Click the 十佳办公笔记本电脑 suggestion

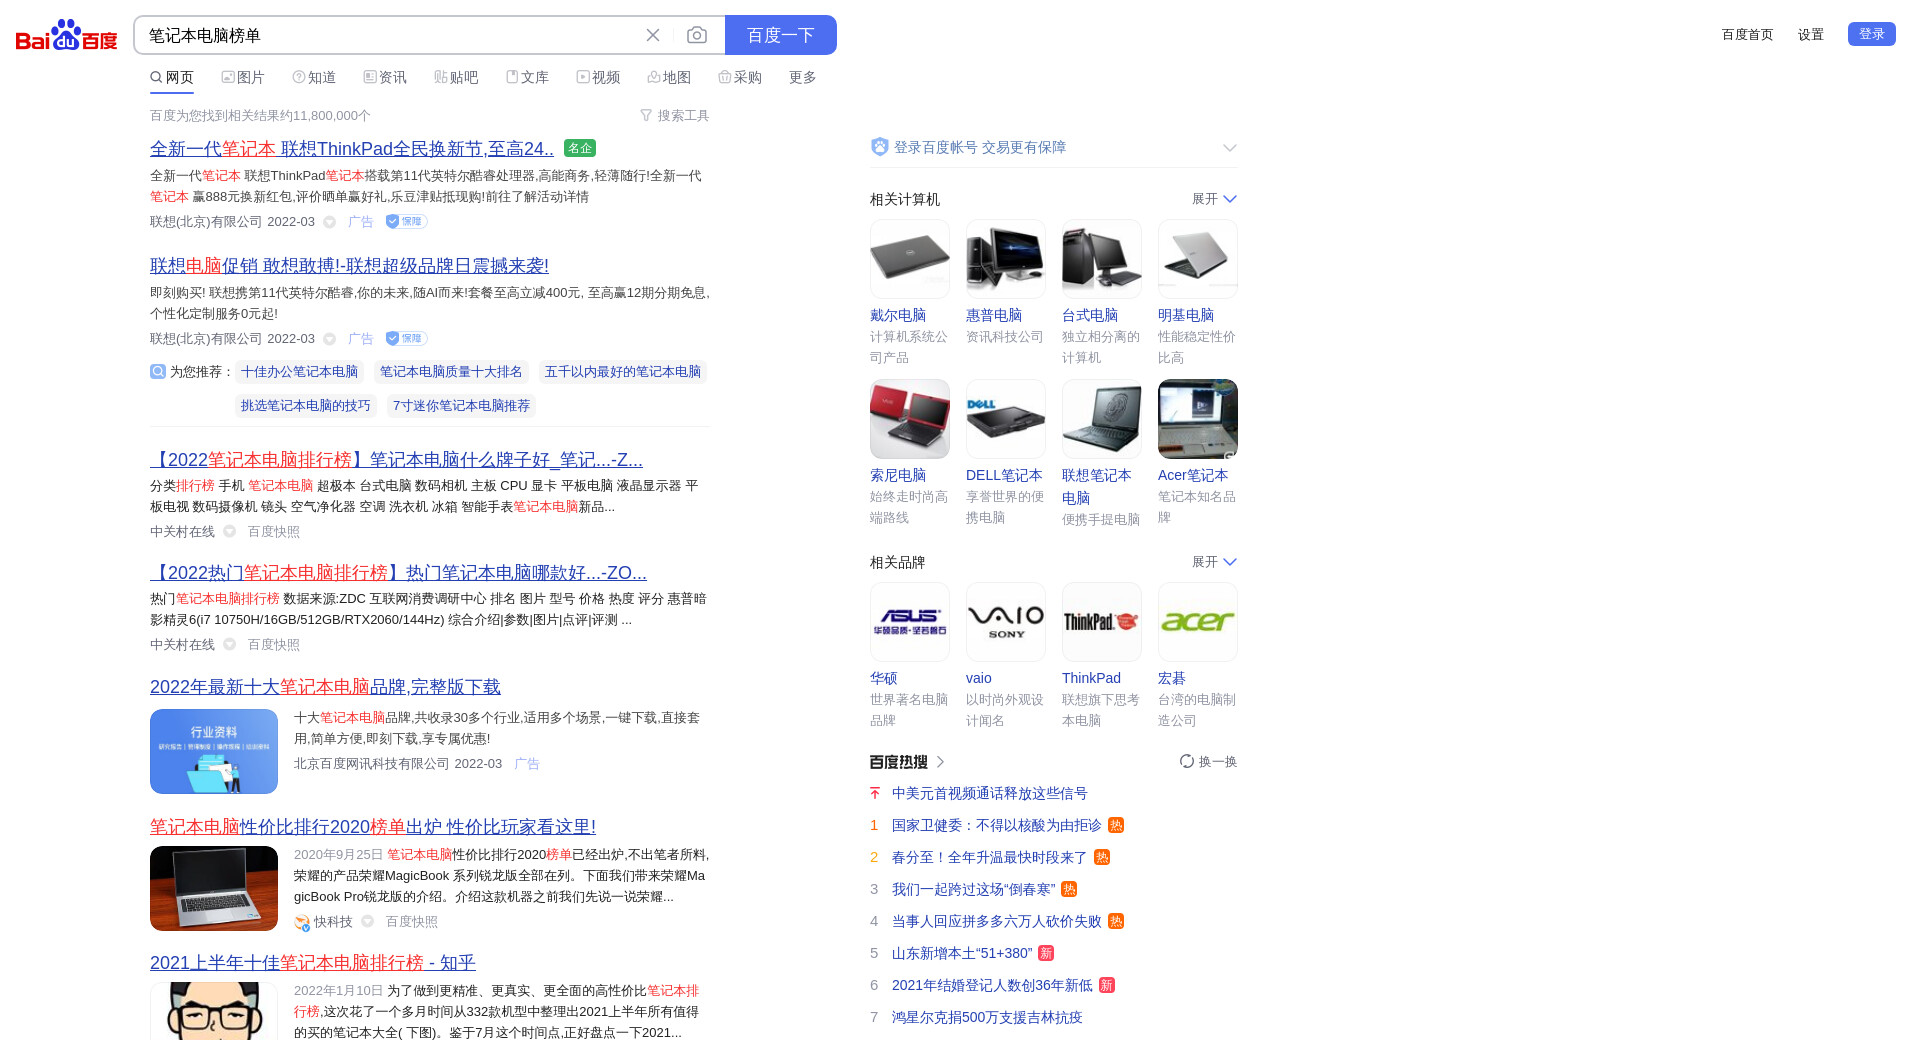click(299, 372)
